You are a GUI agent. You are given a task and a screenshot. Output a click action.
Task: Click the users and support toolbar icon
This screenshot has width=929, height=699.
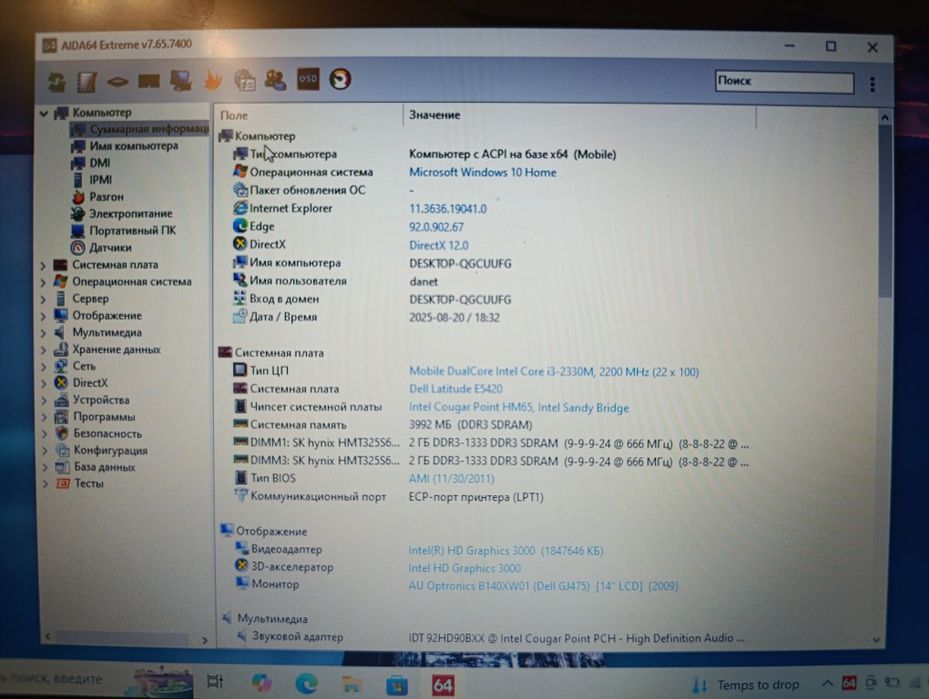tap(276, 79)
